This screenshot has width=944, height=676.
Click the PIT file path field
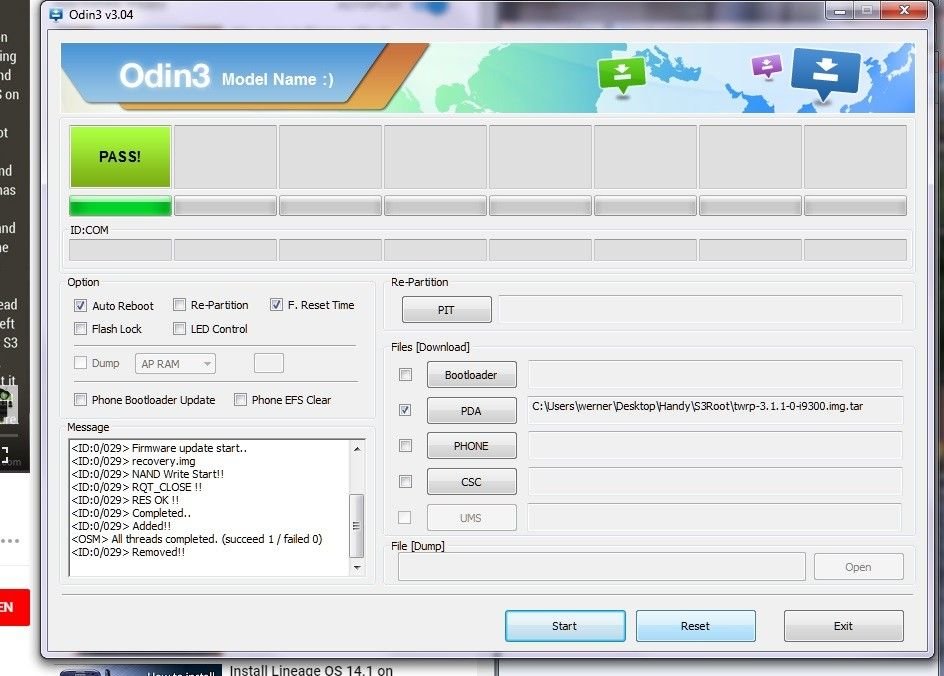point(700,310)
